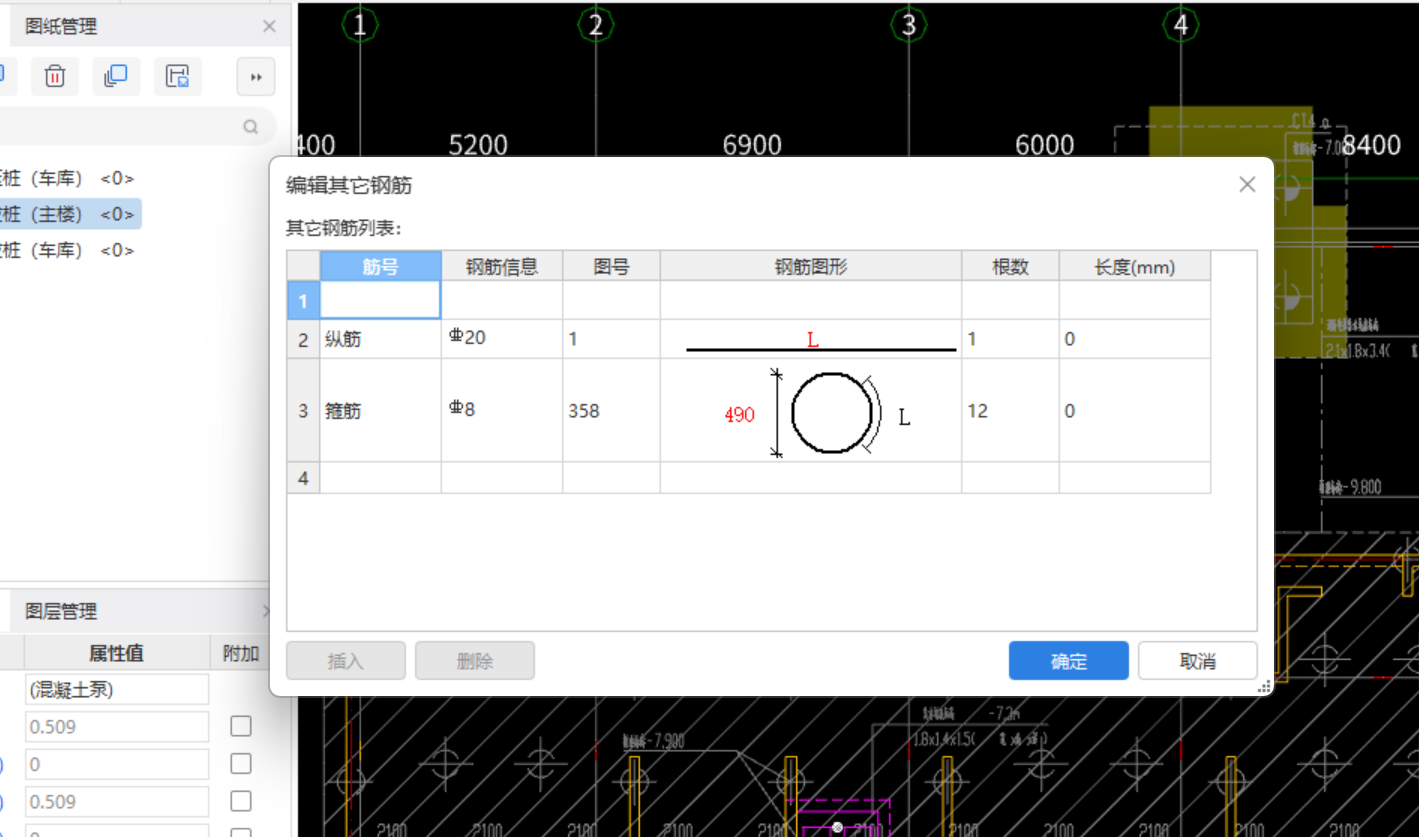The height and width of the screenshot is (837, 1419).
Task: Cancel the dialog with 取消 button
Action: (x=1197, y=661)
